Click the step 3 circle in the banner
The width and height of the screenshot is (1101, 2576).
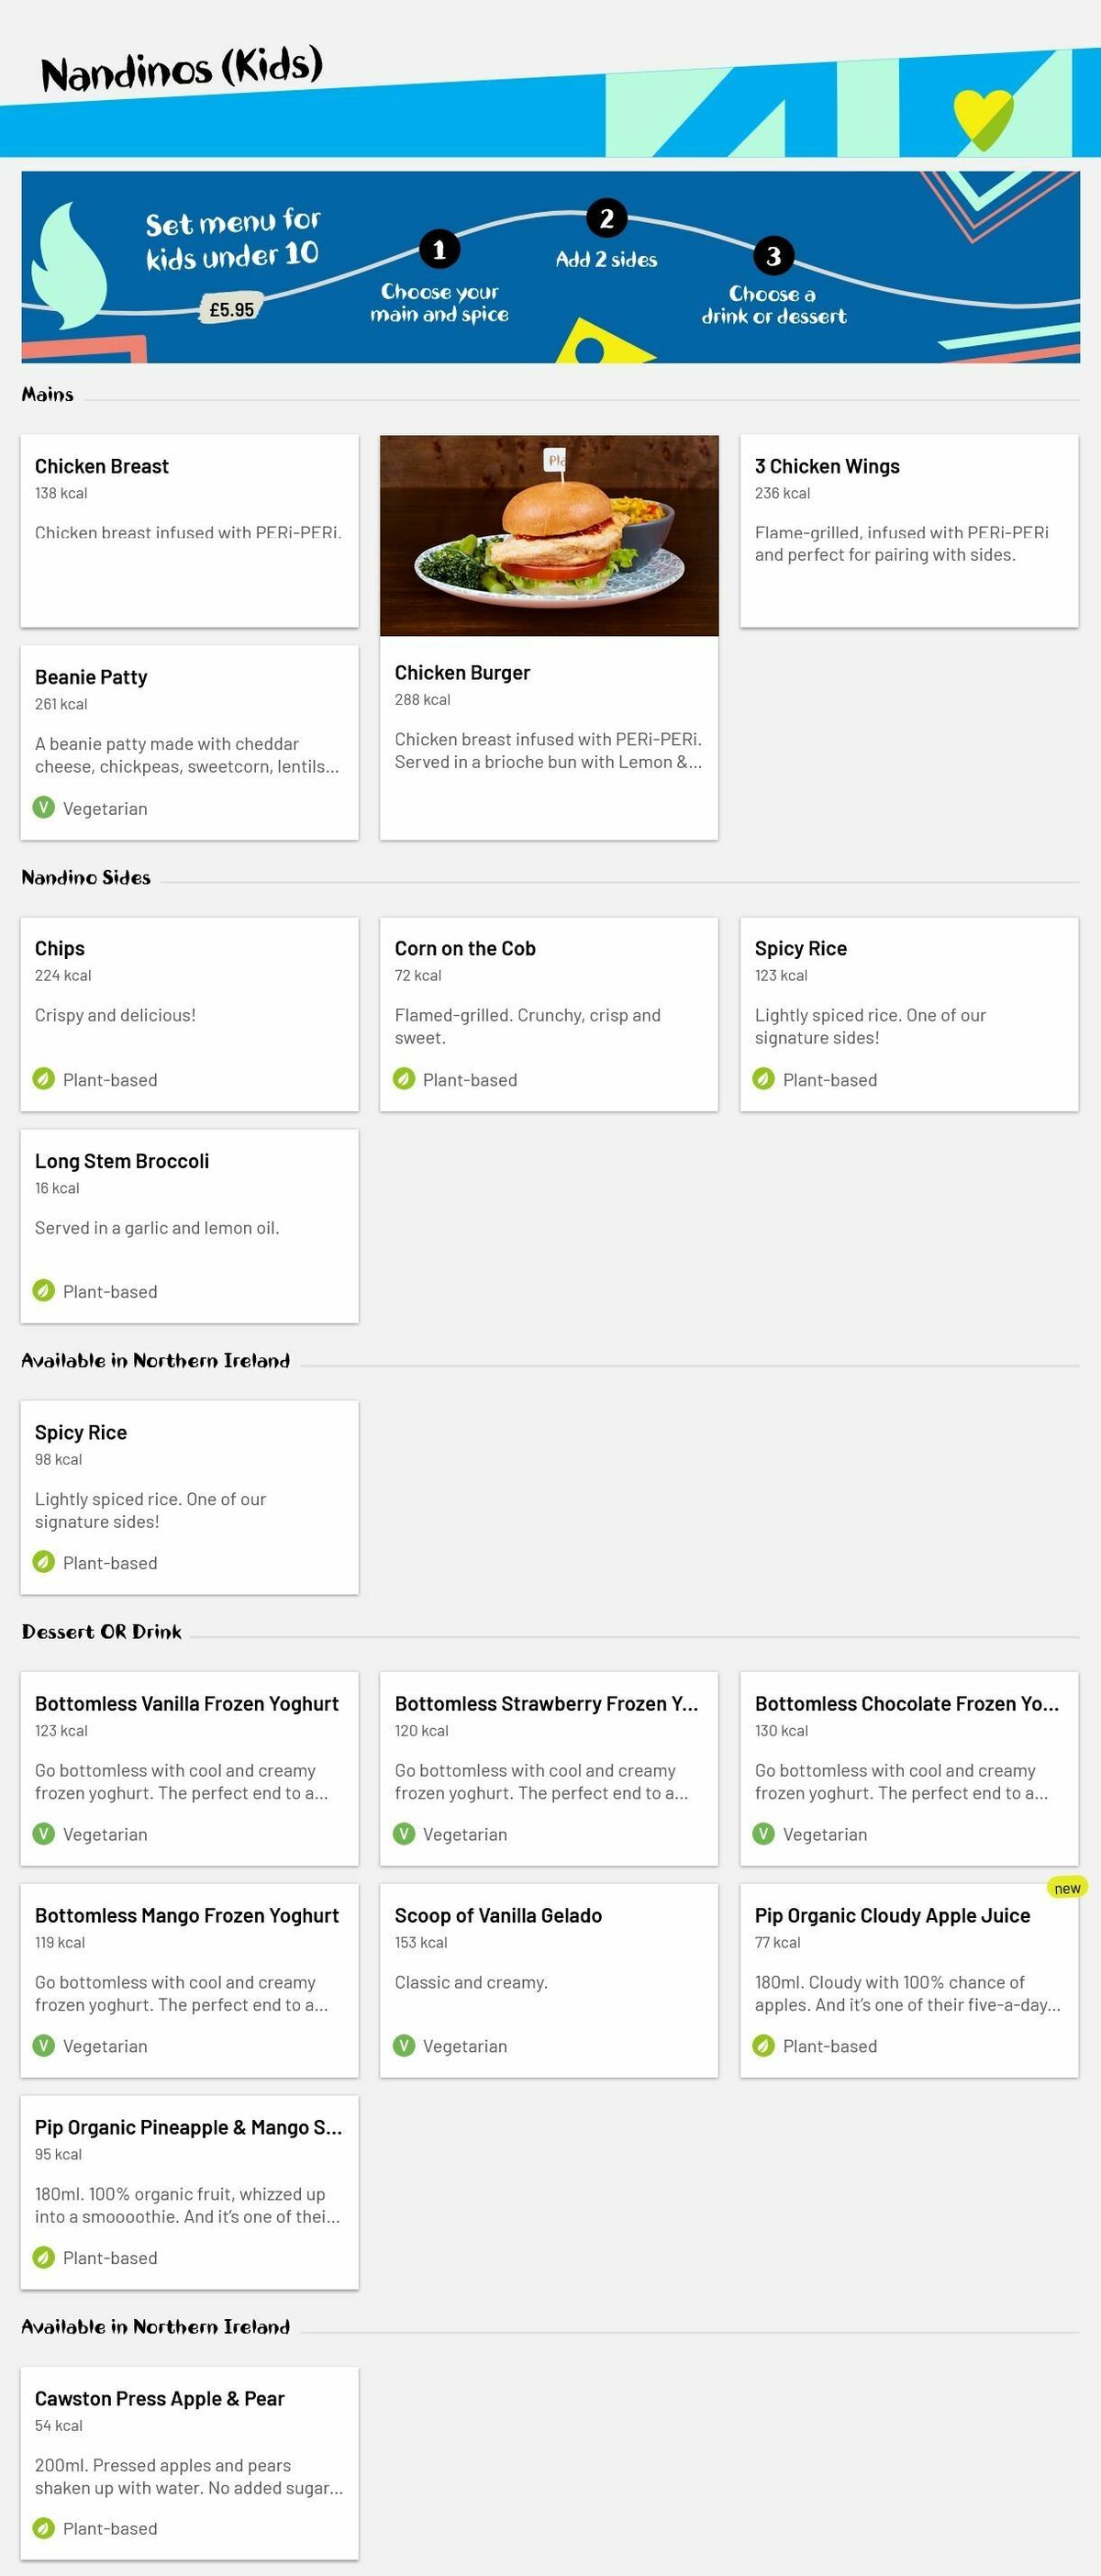click(x=773, y=256)
